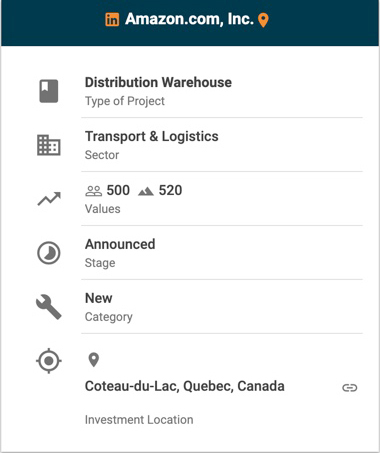Click the jobs people icon beside 500

[x=94, y=191]
